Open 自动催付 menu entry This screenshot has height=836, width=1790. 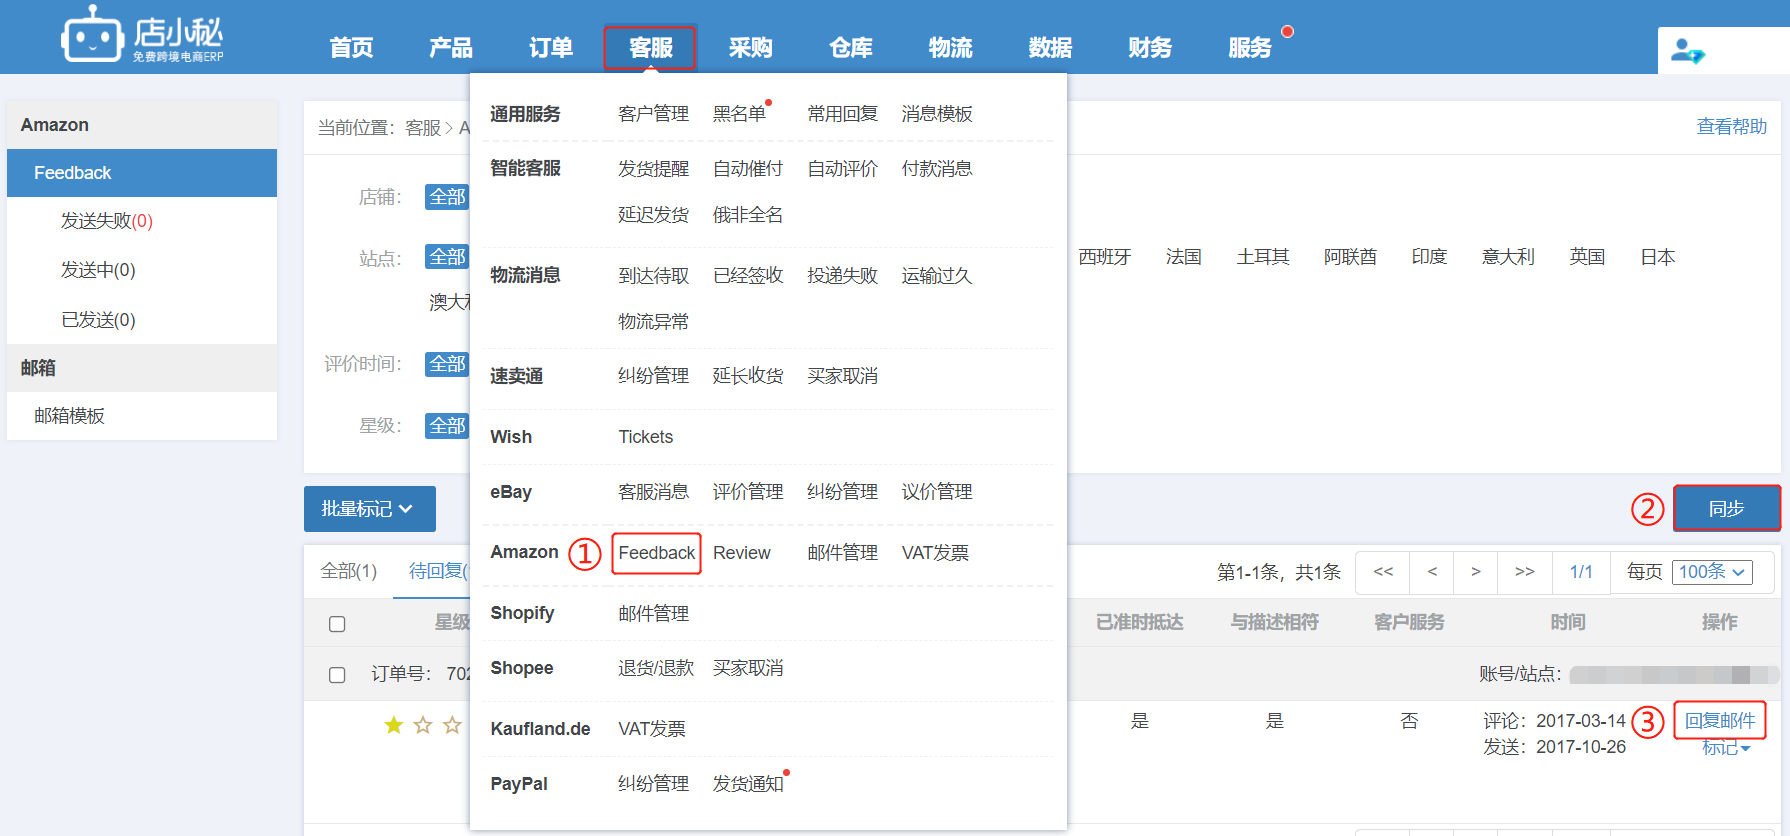point(748,169)
